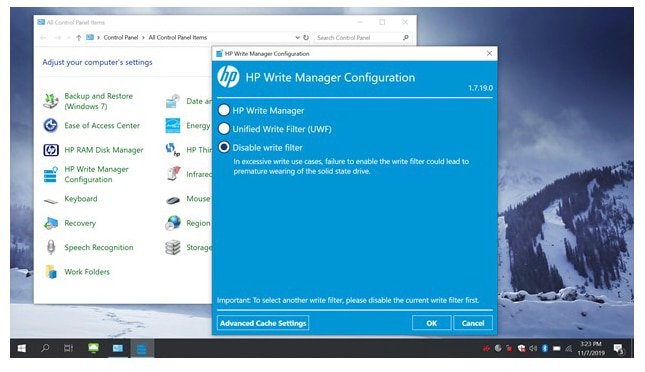645x372 pixels.
Task: Open the Recovery link text
Action: point(80,223)
